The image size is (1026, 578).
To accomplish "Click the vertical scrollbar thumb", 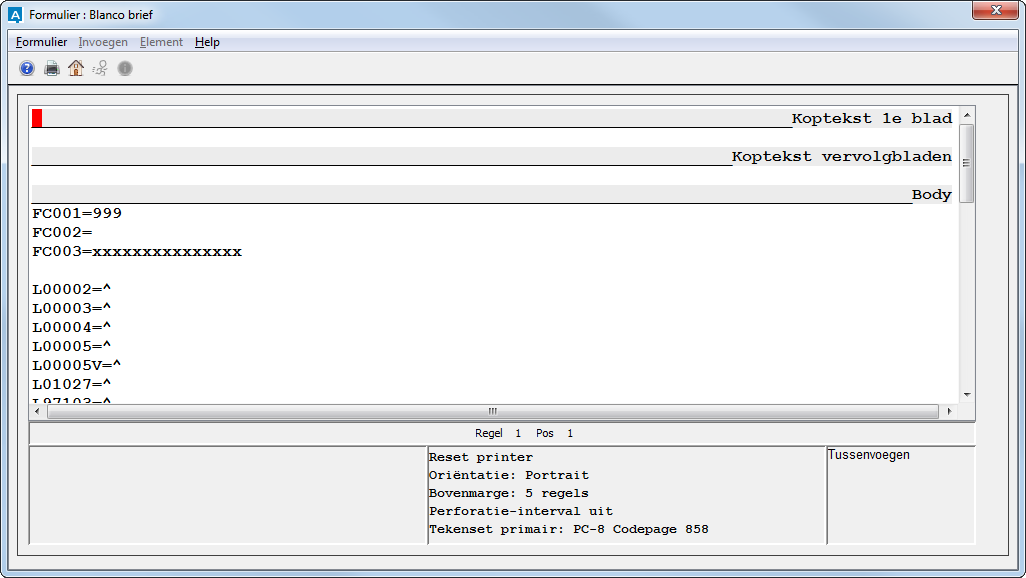I will pyautogui.click(x=966, y=163).
